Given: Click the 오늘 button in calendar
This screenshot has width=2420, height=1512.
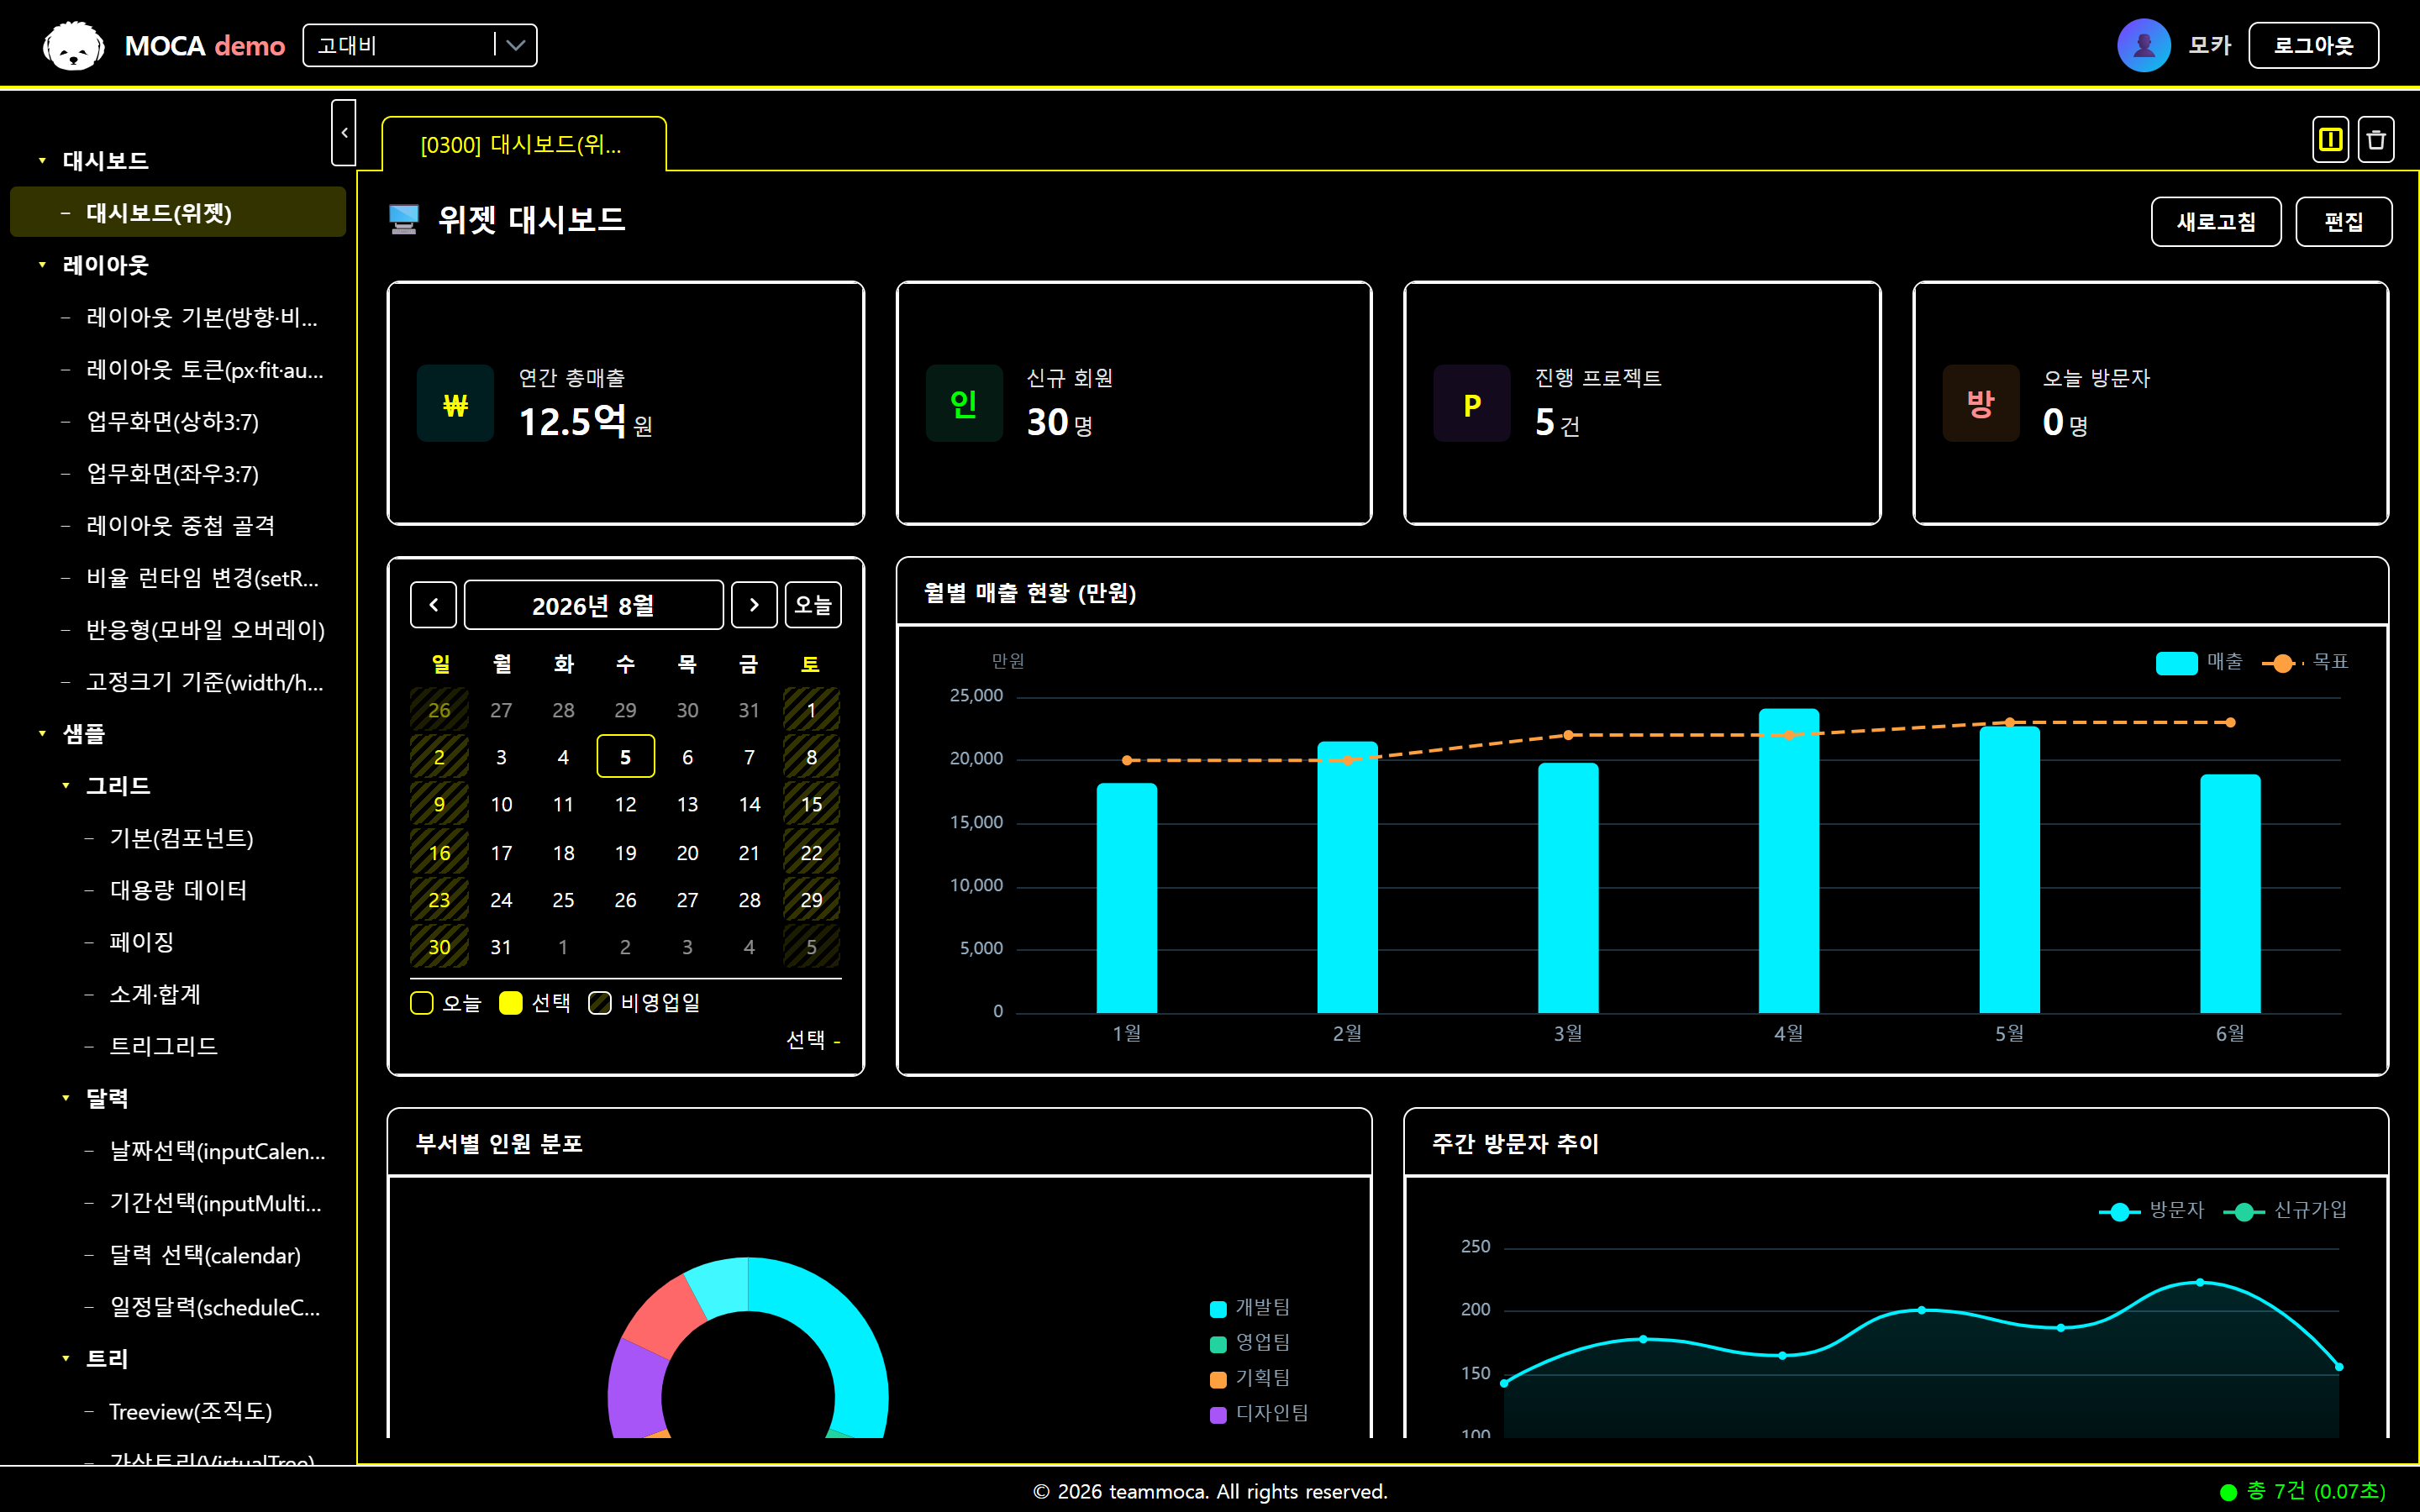Looking at the screenshot, I should 813,605.
